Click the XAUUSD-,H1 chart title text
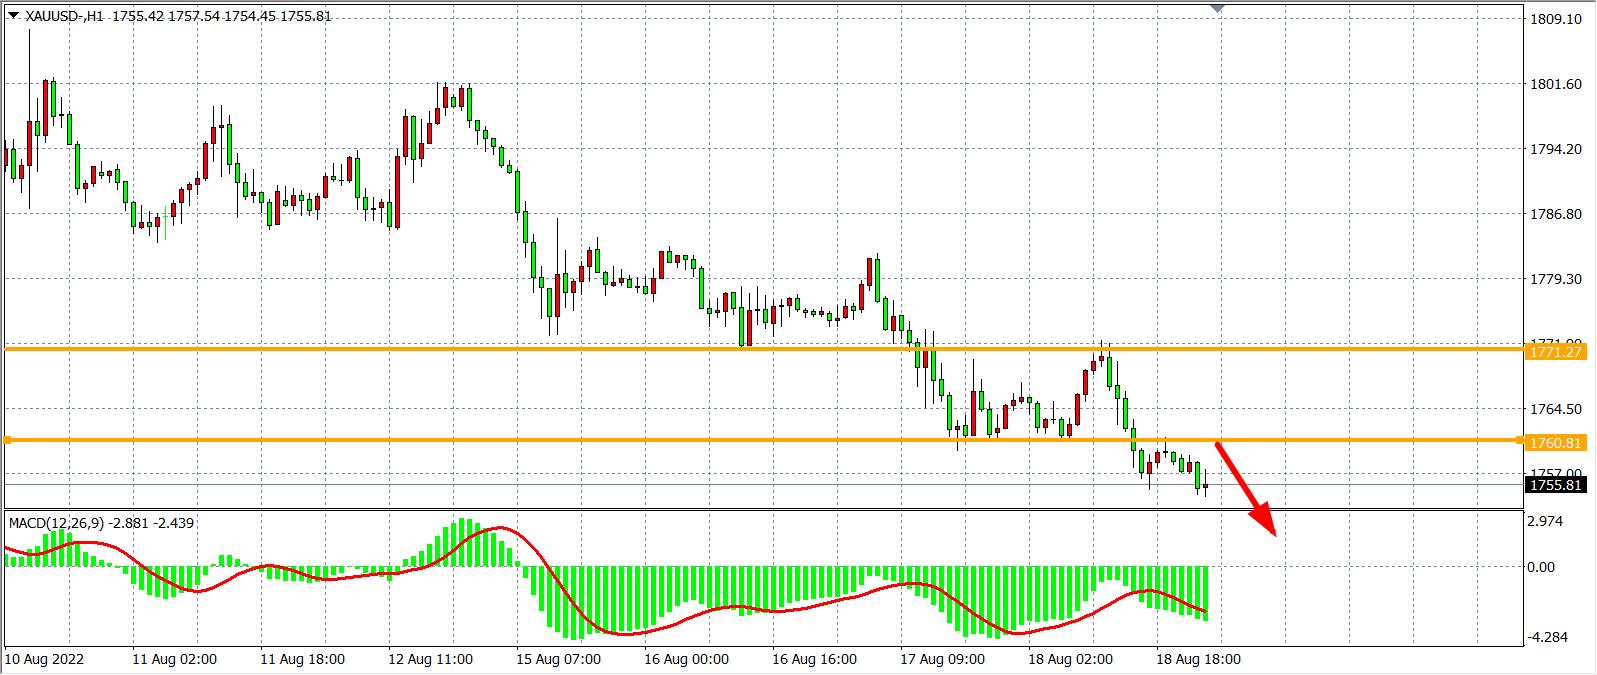1597x675 pixels. pos(64,16)
